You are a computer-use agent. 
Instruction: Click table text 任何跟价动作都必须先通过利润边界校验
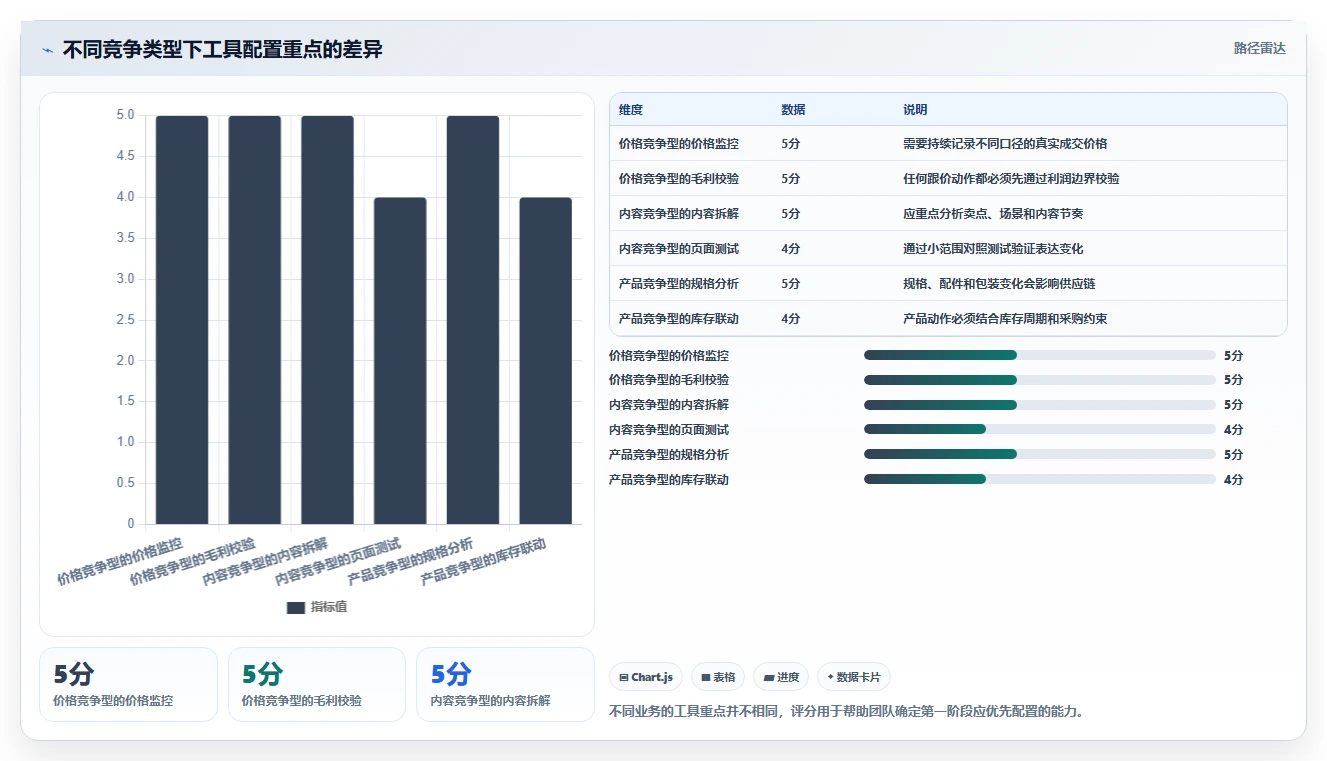[1011, 179]
